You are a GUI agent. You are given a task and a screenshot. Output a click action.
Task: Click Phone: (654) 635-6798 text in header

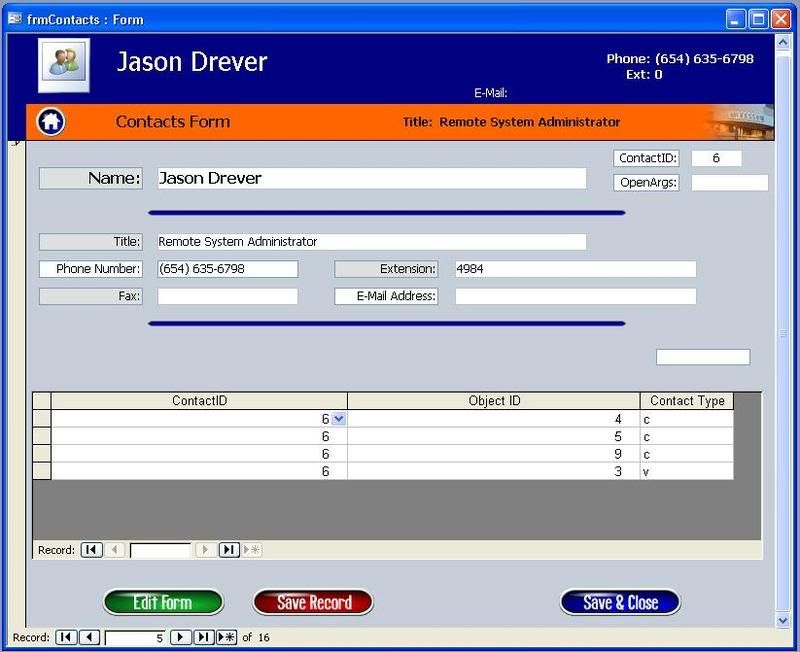click(680, 59)
